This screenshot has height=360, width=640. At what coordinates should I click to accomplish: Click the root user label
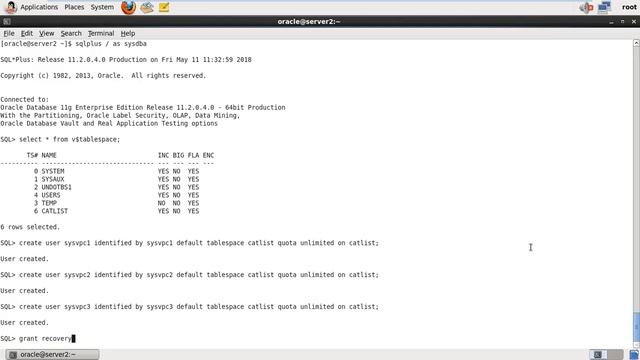tap(629, 7)
